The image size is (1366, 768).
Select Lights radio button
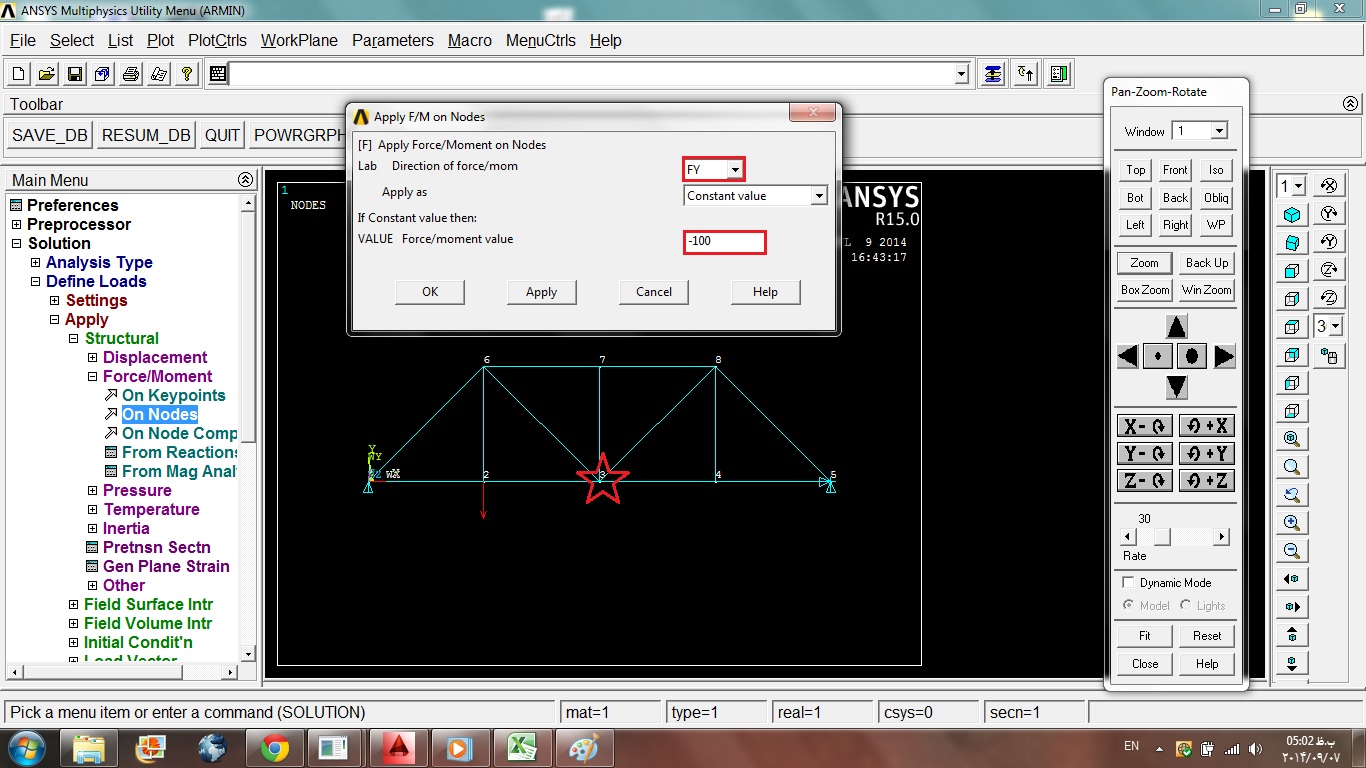click(1185, 605)
